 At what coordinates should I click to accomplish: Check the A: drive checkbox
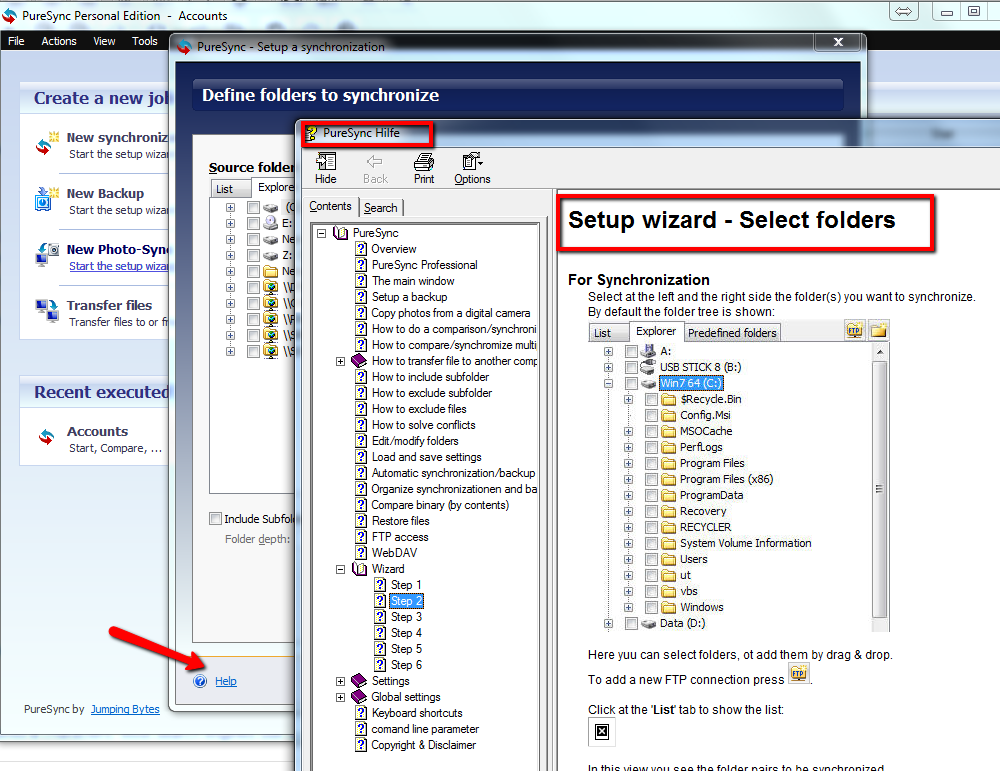pyautogui.click(x=631, y=351)
